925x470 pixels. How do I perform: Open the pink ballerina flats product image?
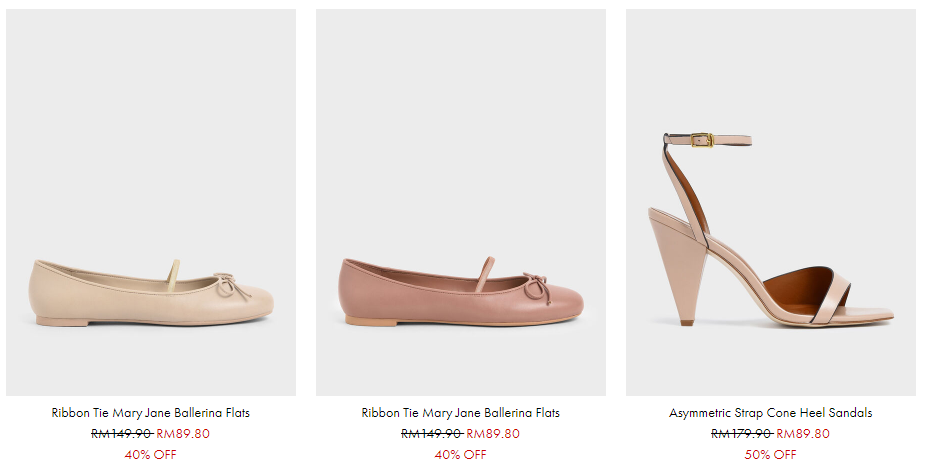pyautogui.click(x=460, y=202)
